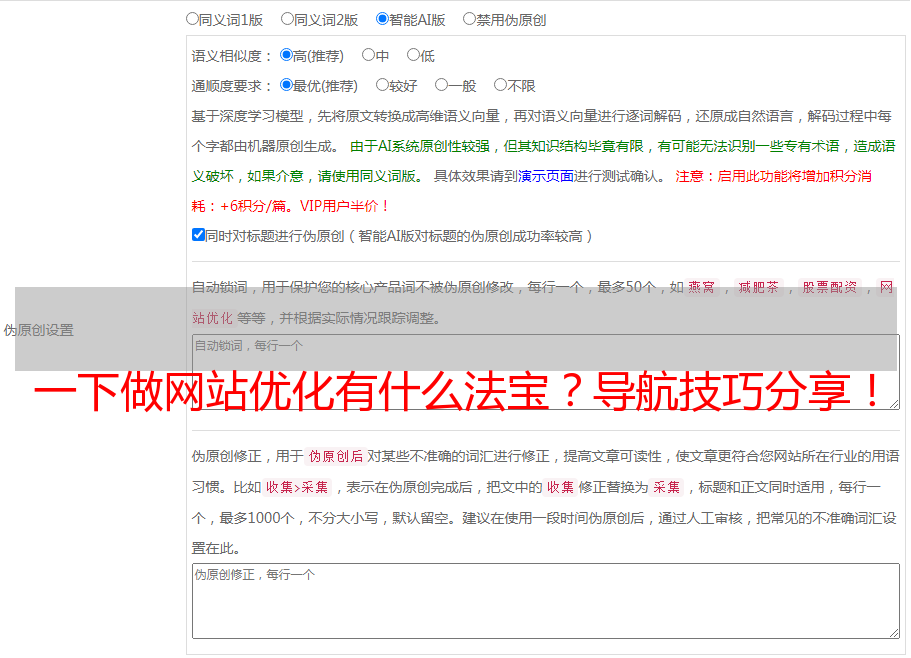The width and height of the screenshot is (911, 658).
Task: Click the 伪原创后 highlighted tag
Action: tap(336, 456)
